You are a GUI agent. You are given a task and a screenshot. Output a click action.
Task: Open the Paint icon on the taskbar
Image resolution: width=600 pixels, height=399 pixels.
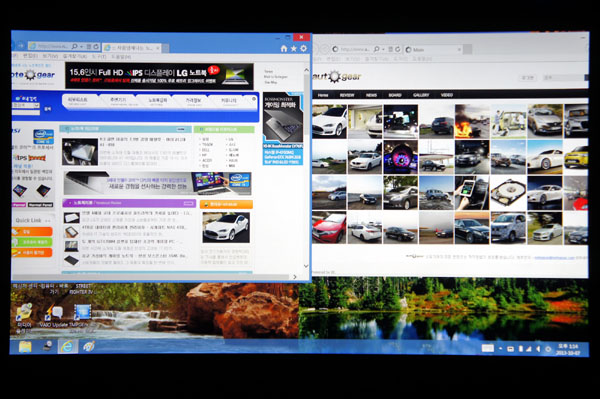(x=89, y=346)
